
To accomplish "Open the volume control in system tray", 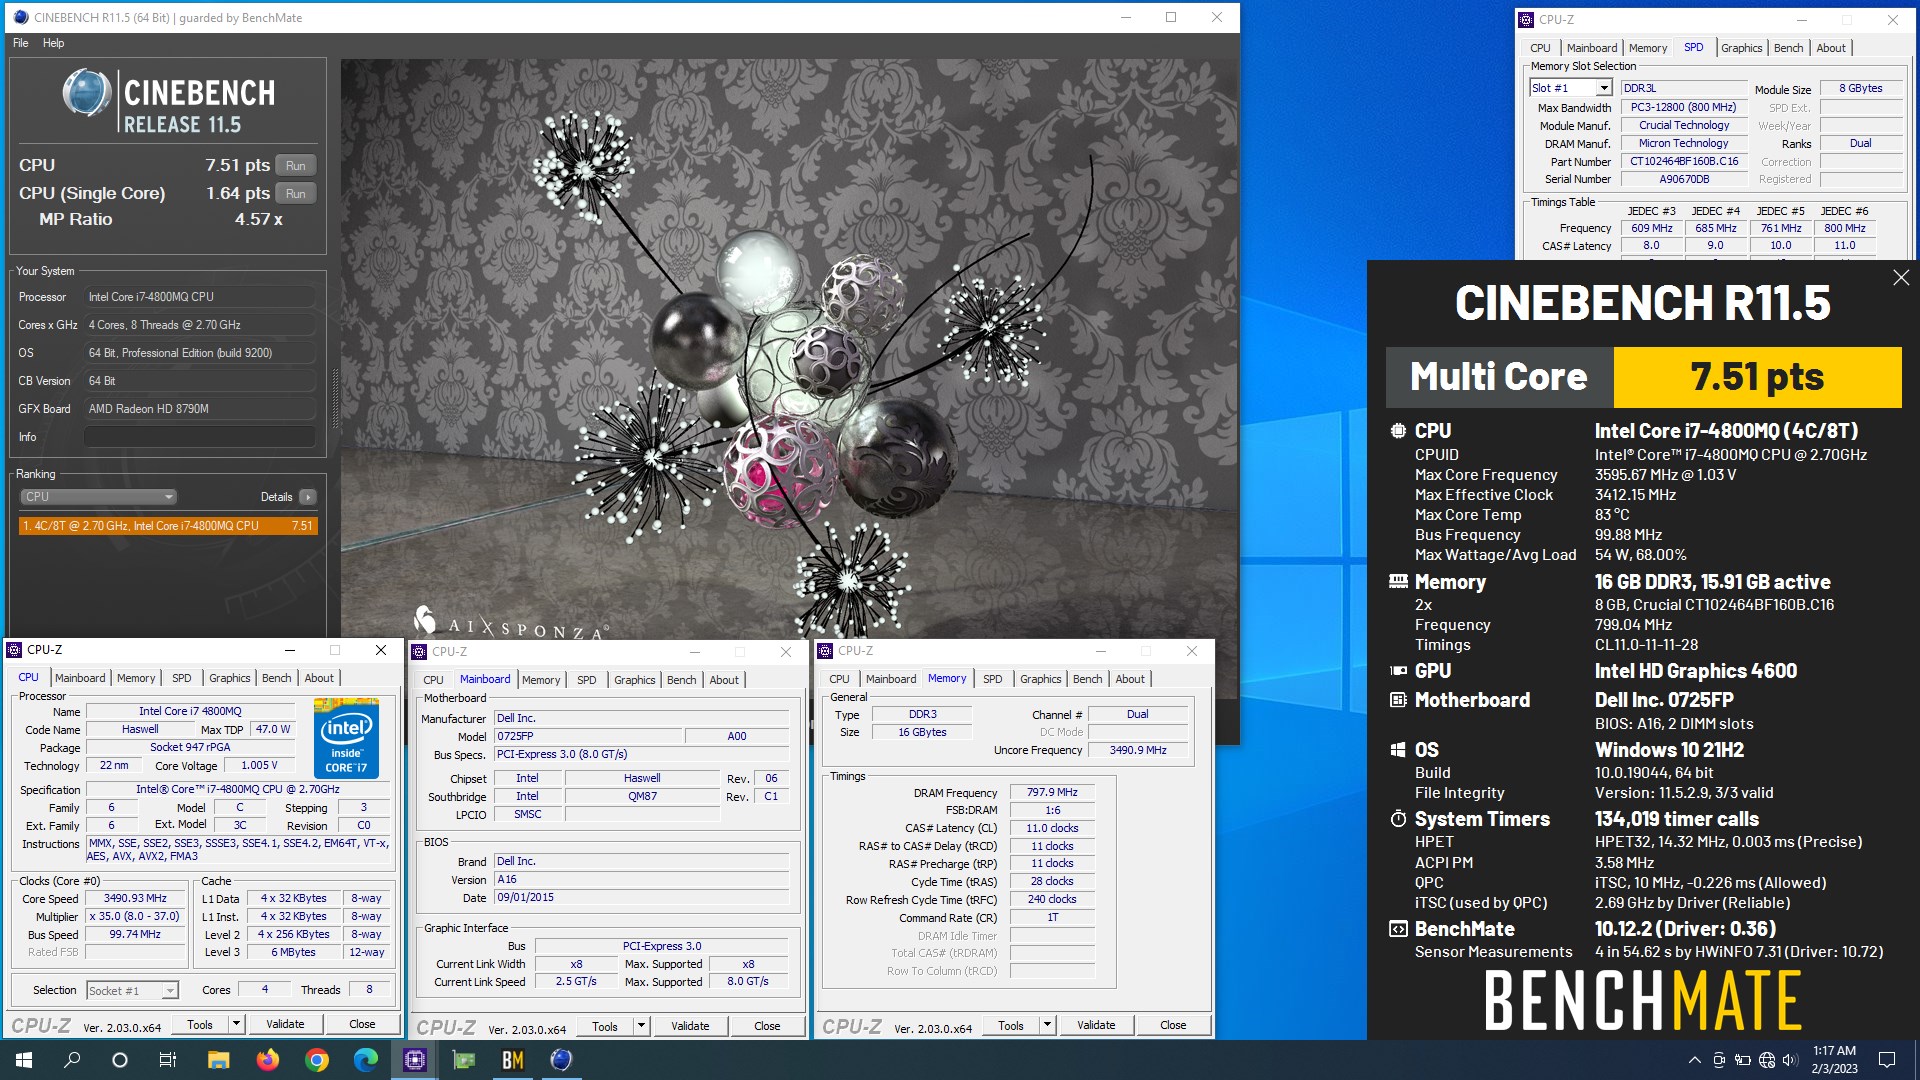I will [x=1790, y=1060].
